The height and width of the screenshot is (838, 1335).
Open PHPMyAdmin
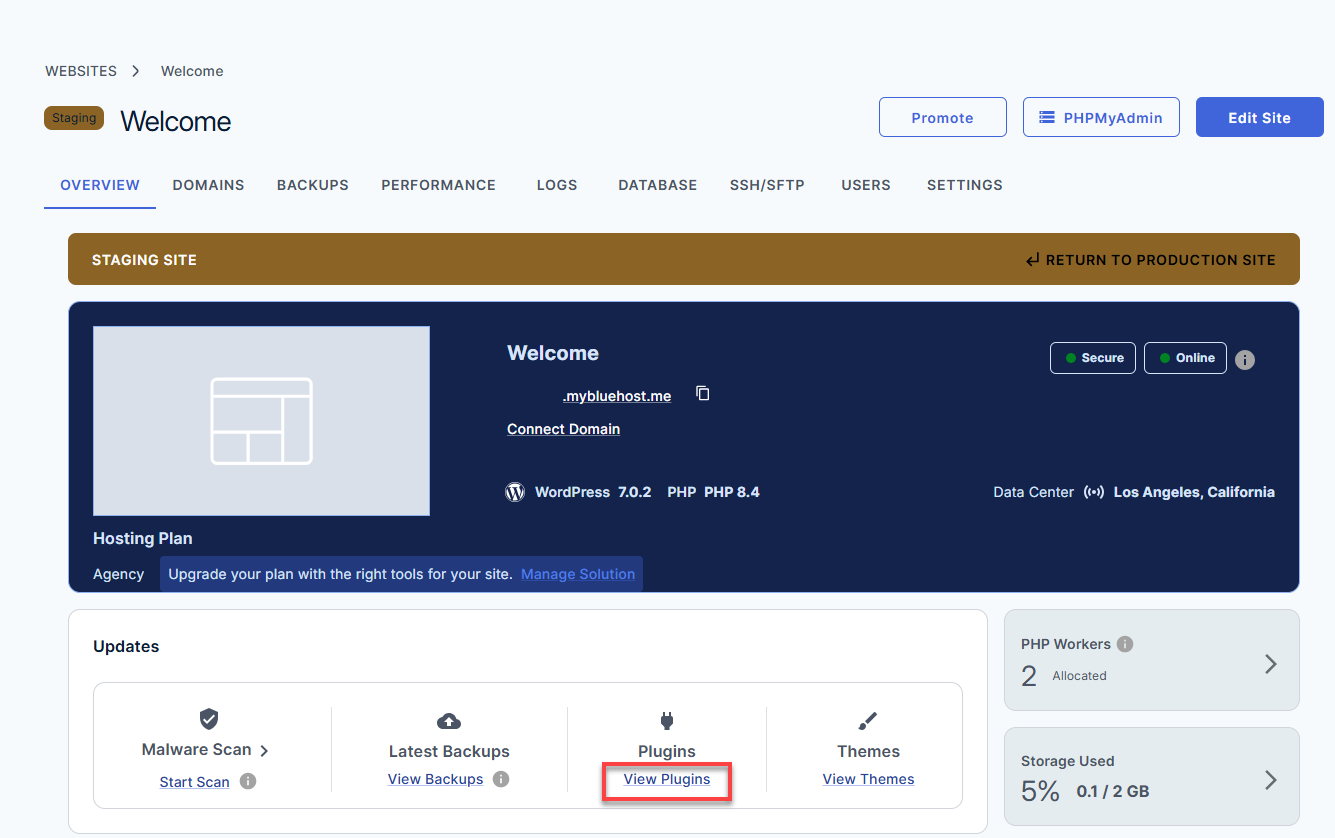click(x=1101, y=117)
